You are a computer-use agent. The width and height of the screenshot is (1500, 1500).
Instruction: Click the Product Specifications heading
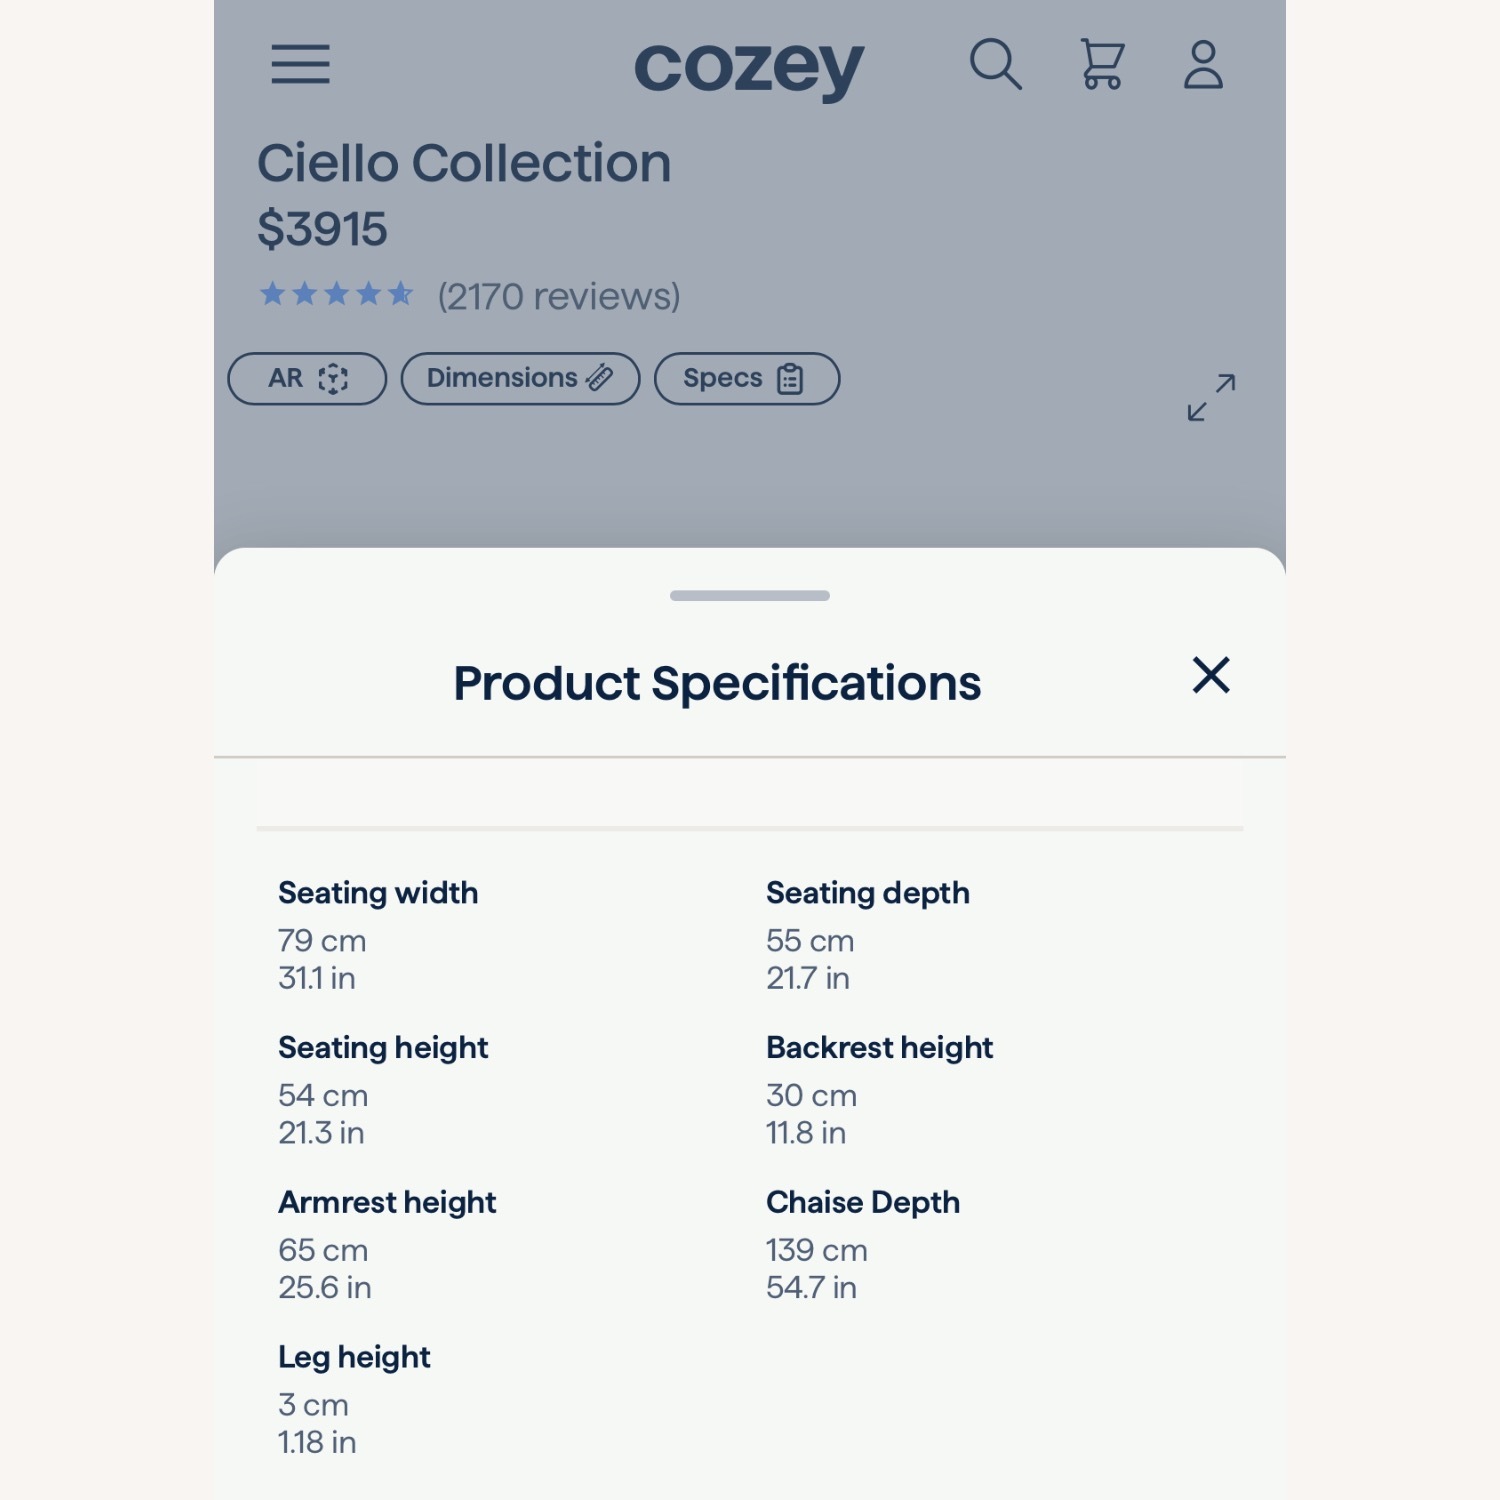tap(716, 684)
